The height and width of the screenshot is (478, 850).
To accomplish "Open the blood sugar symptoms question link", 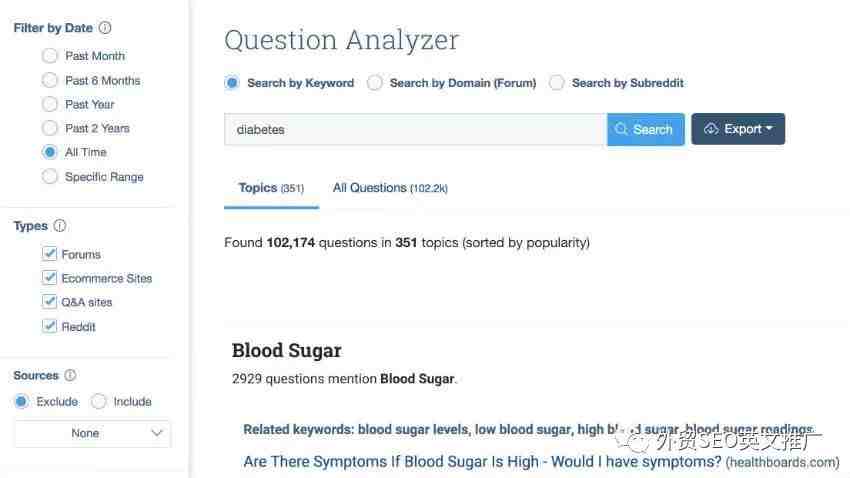I will [482, 462].
